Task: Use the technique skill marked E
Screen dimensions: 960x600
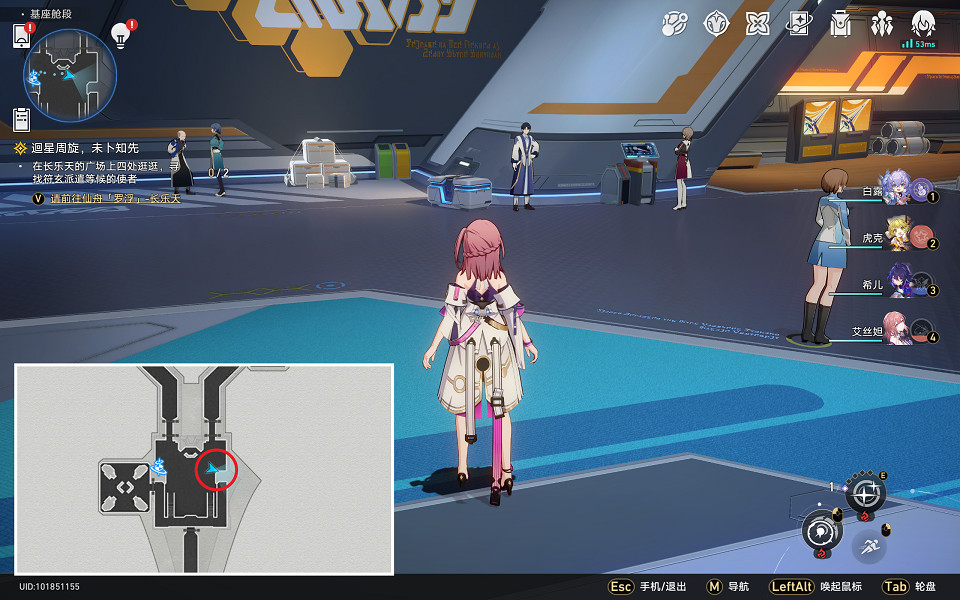Action: 865,493
